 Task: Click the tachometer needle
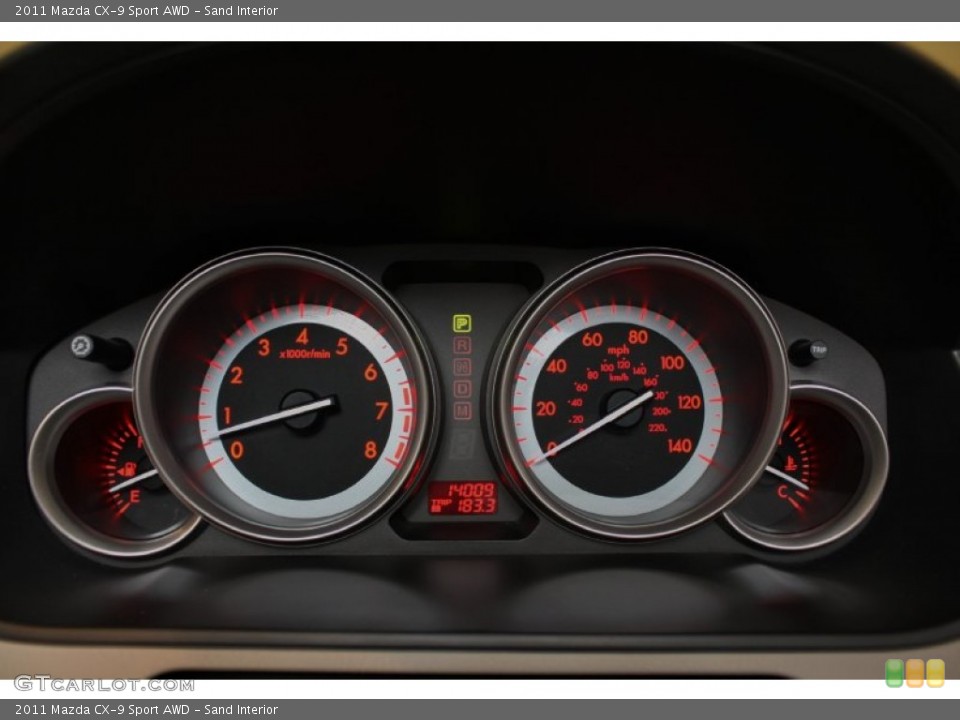[270, 419]
